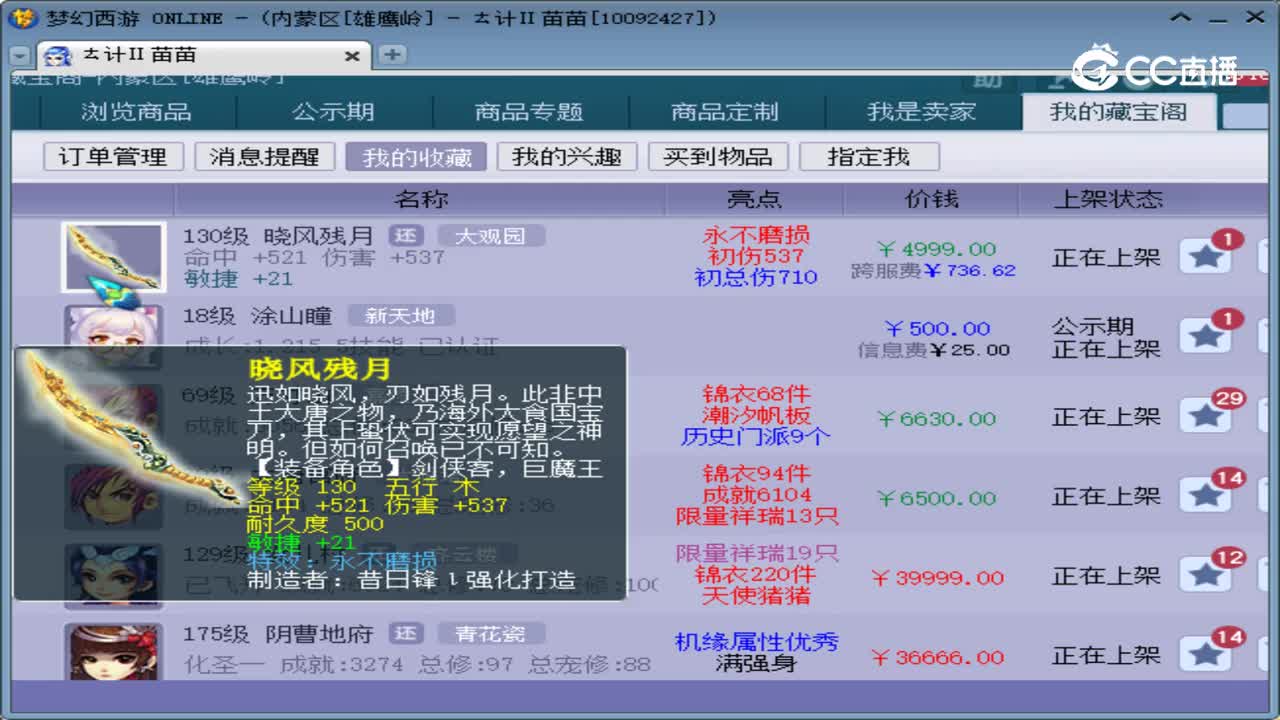Go to 商品专题 tab
This screenshot has width=1280, height=720.
click(529, 112)
